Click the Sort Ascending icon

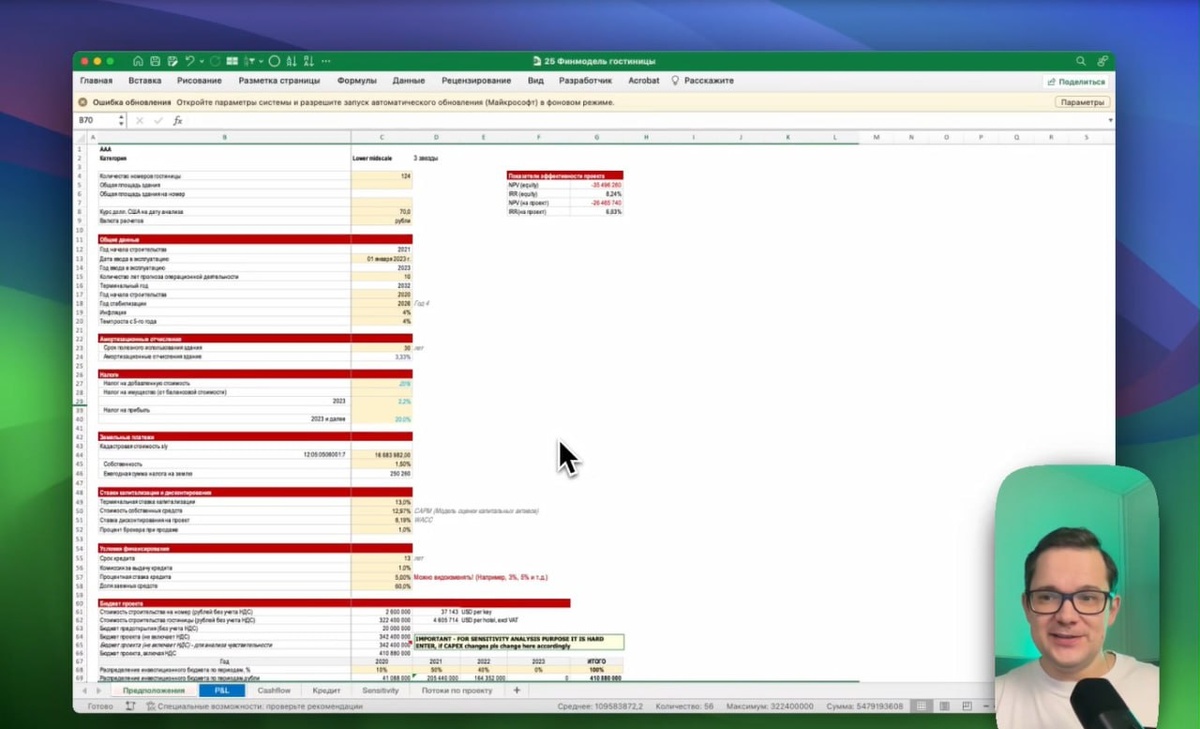292,61
